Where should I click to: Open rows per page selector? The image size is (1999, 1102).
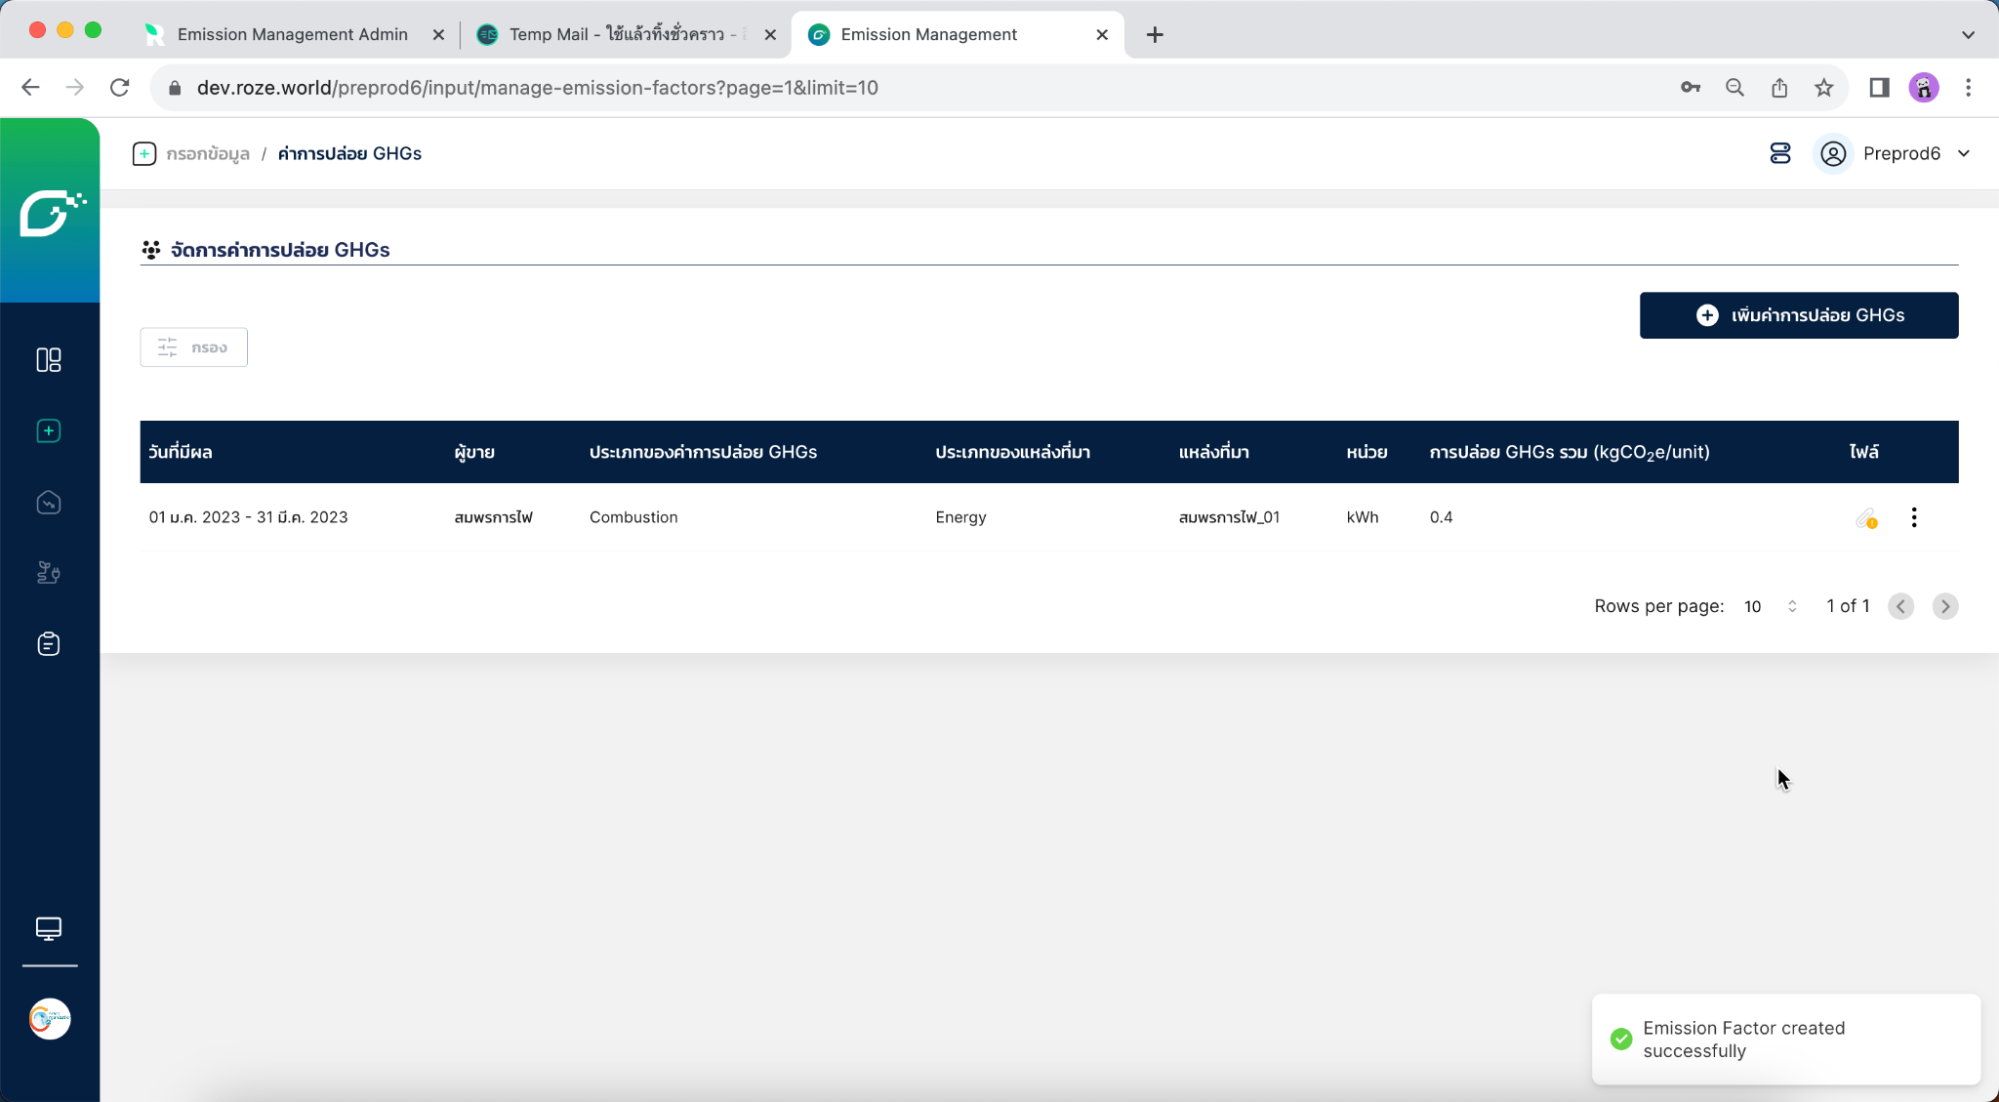pyautogui.click(x=1770, y=606)
